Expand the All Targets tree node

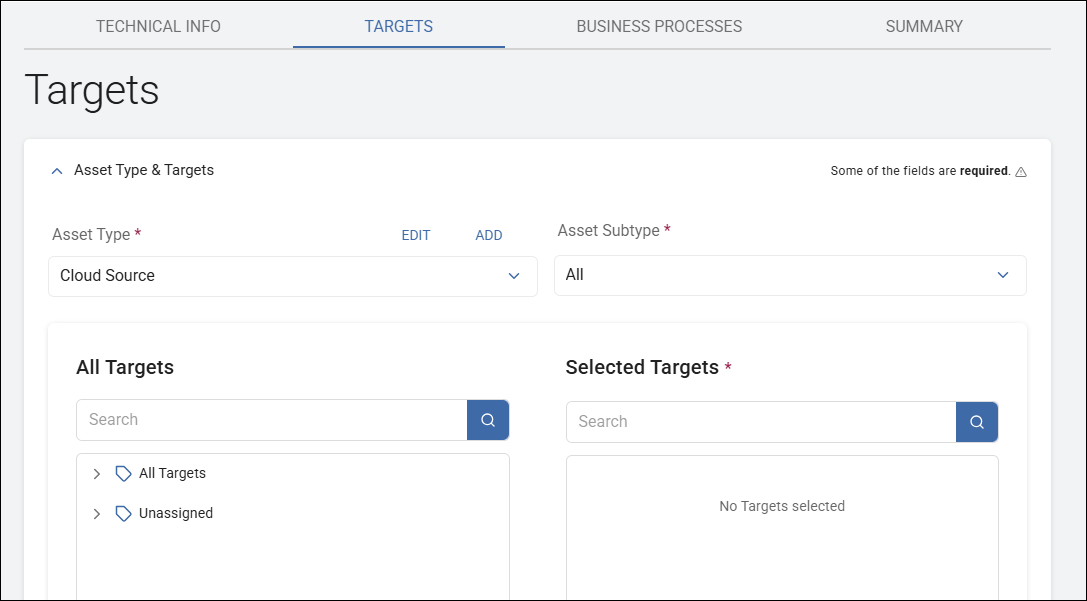[96, 472]
